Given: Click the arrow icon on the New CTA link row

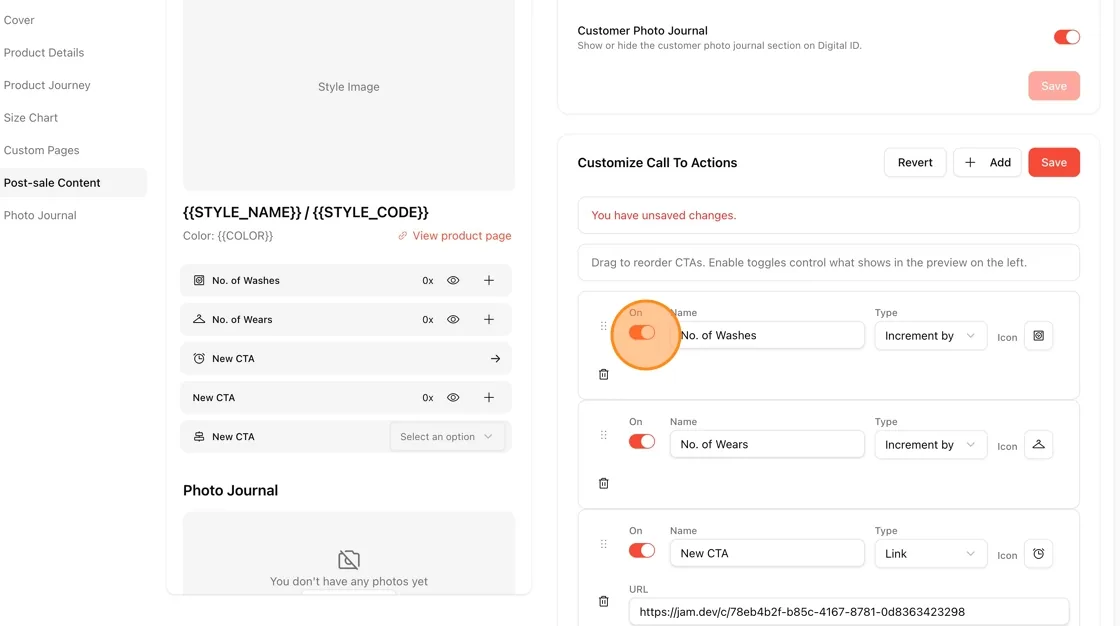Looking at the screenshot, I should [x=495, y=359].
